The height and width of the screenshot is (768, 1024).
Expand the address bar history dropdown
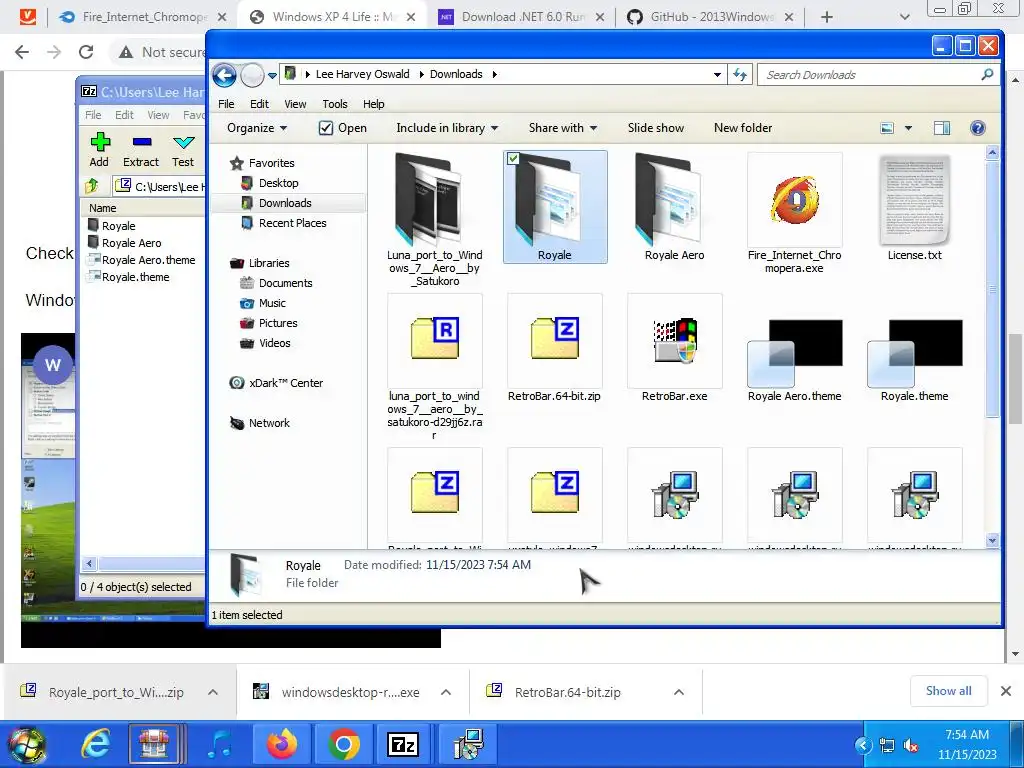tap(717, 74)
